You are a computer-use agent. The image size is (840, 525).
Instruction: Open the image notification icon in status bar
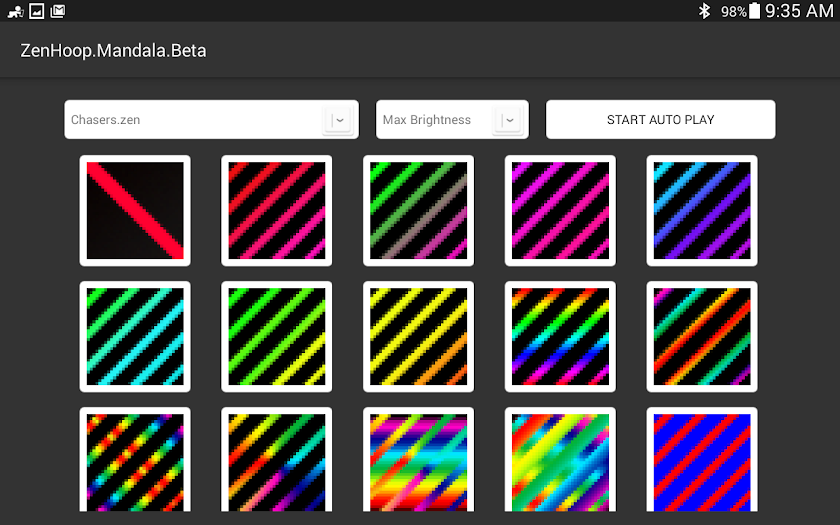coord(36,11)
